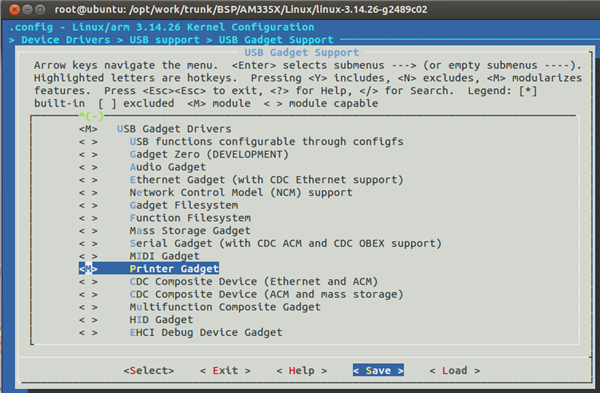The height and width of the screenshot is (393, 600).
Task: Toggle the module state for HID Gadget
Action: (88, 320)
